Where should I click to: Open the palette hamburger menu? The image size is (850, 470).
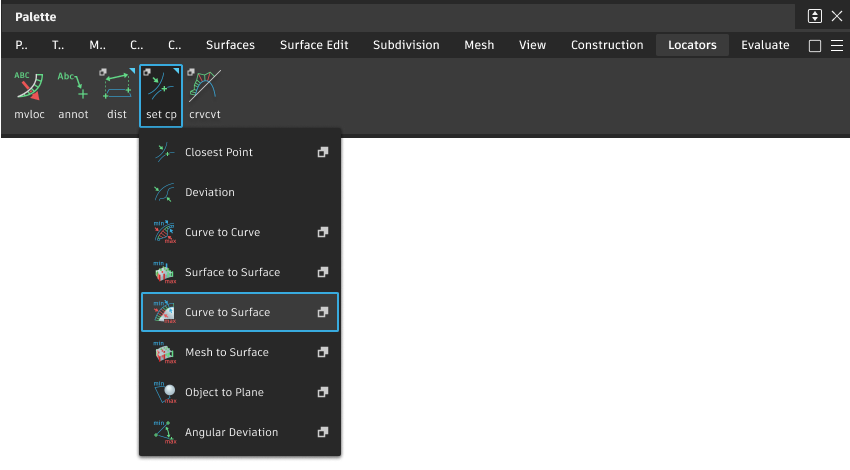tap(837, 46)
